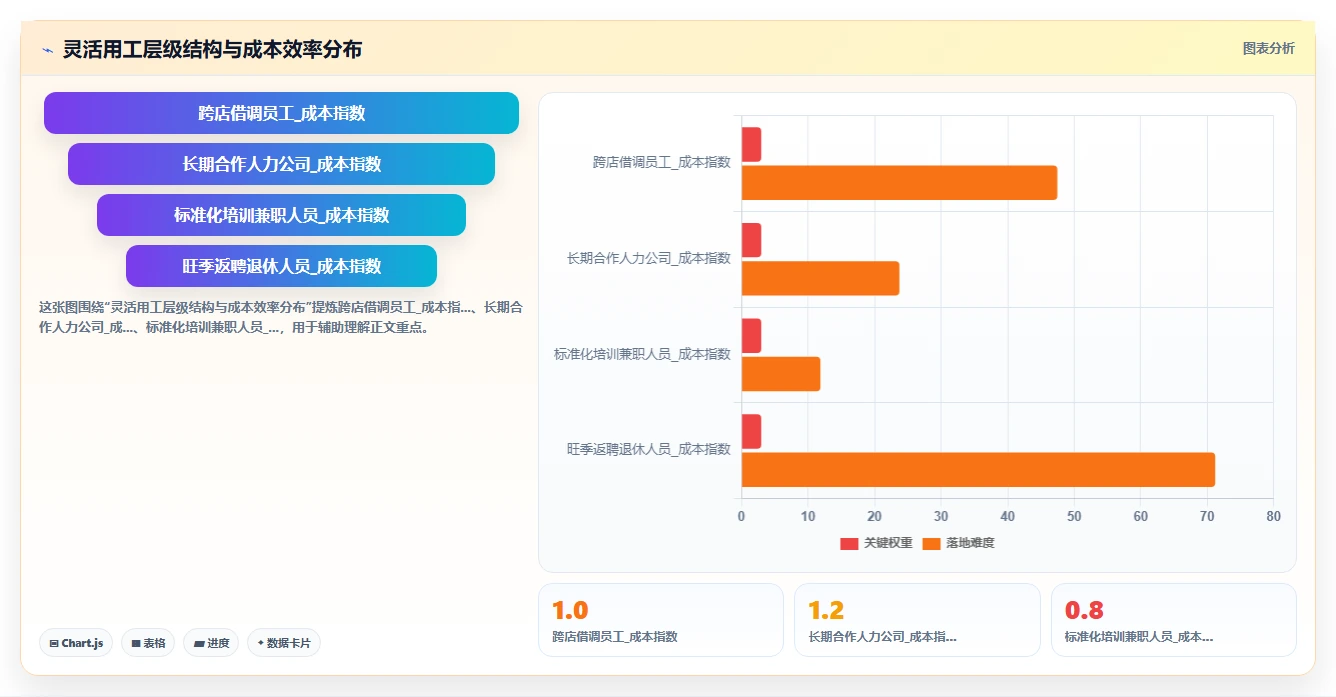The height and width of the screenshot is (697, 1336).
Task: Select the 跨店借调员工_成本指数 funnel layer
Action: pyautogui.click(x=281, y=113)
